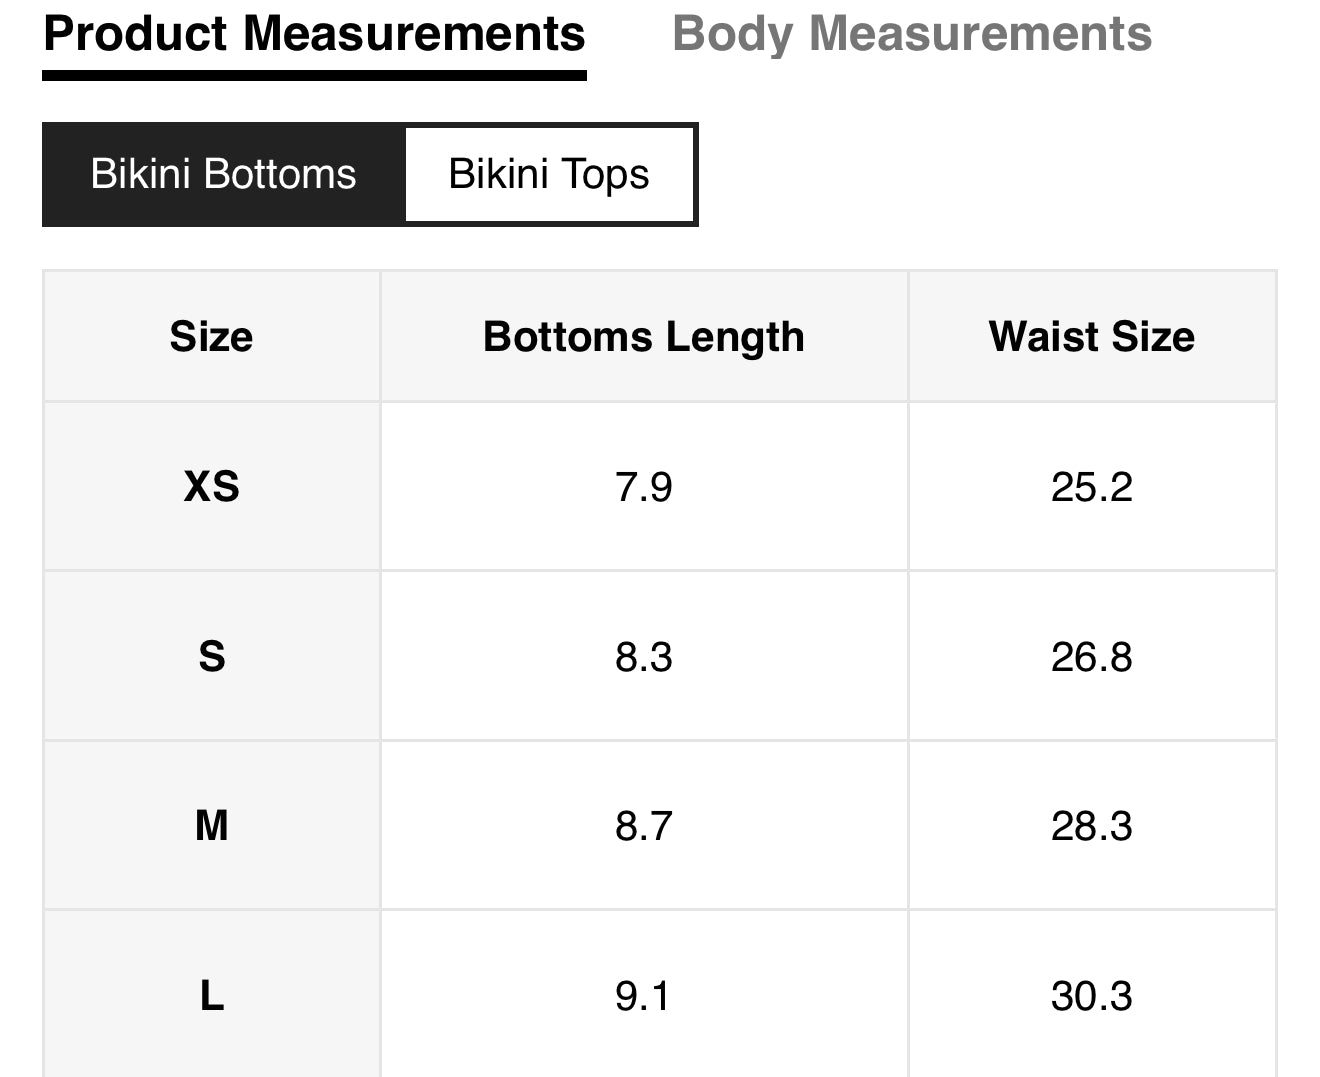Viewport: 1320px width, 1077px height.
Task: Click the Bottoms Length column header
Action: pos(644,337)
